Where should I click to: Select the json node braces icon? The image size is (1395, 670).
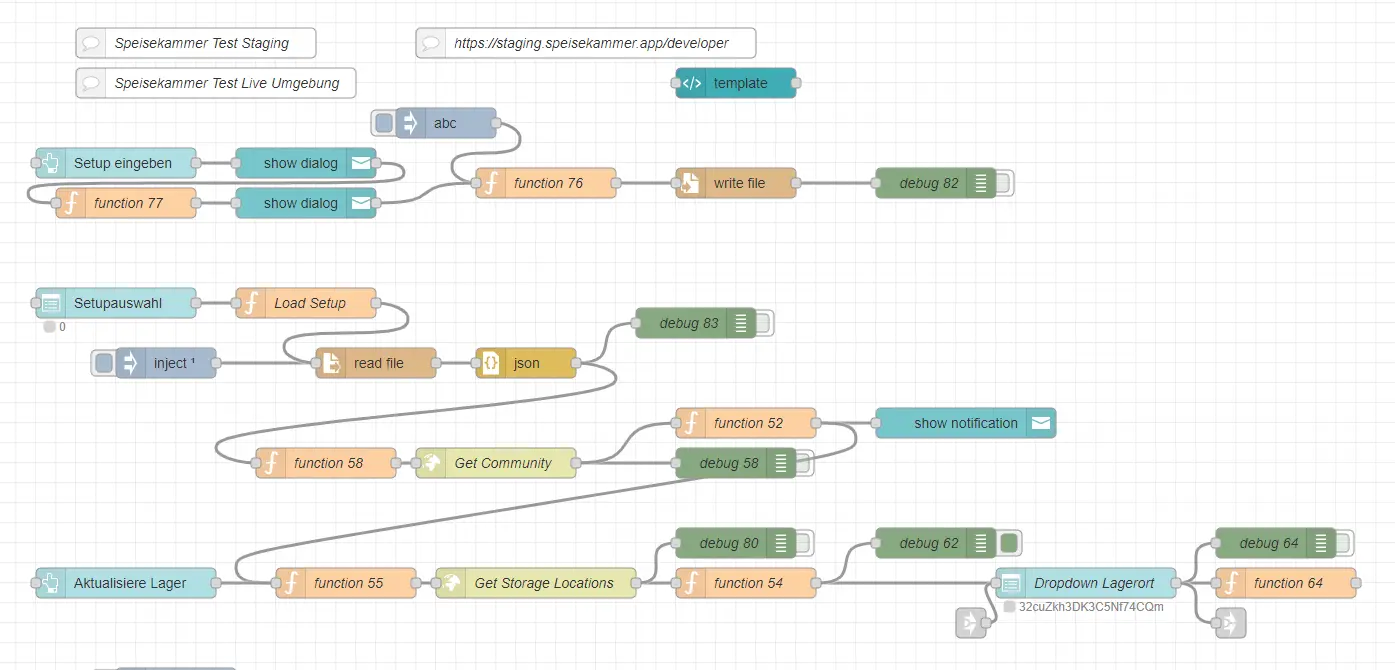pyautogui.click(x=491, y=363)
